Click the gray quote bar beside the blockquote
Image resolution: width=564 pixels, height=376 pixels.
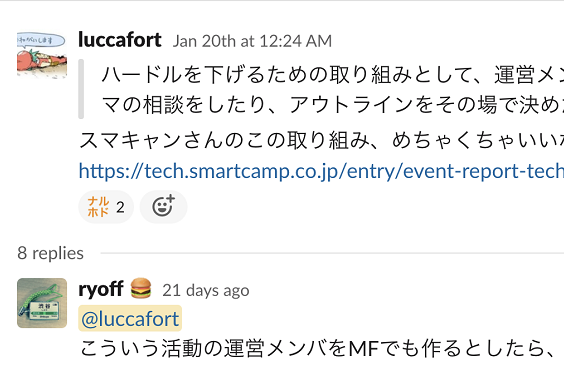click(81, 89)
